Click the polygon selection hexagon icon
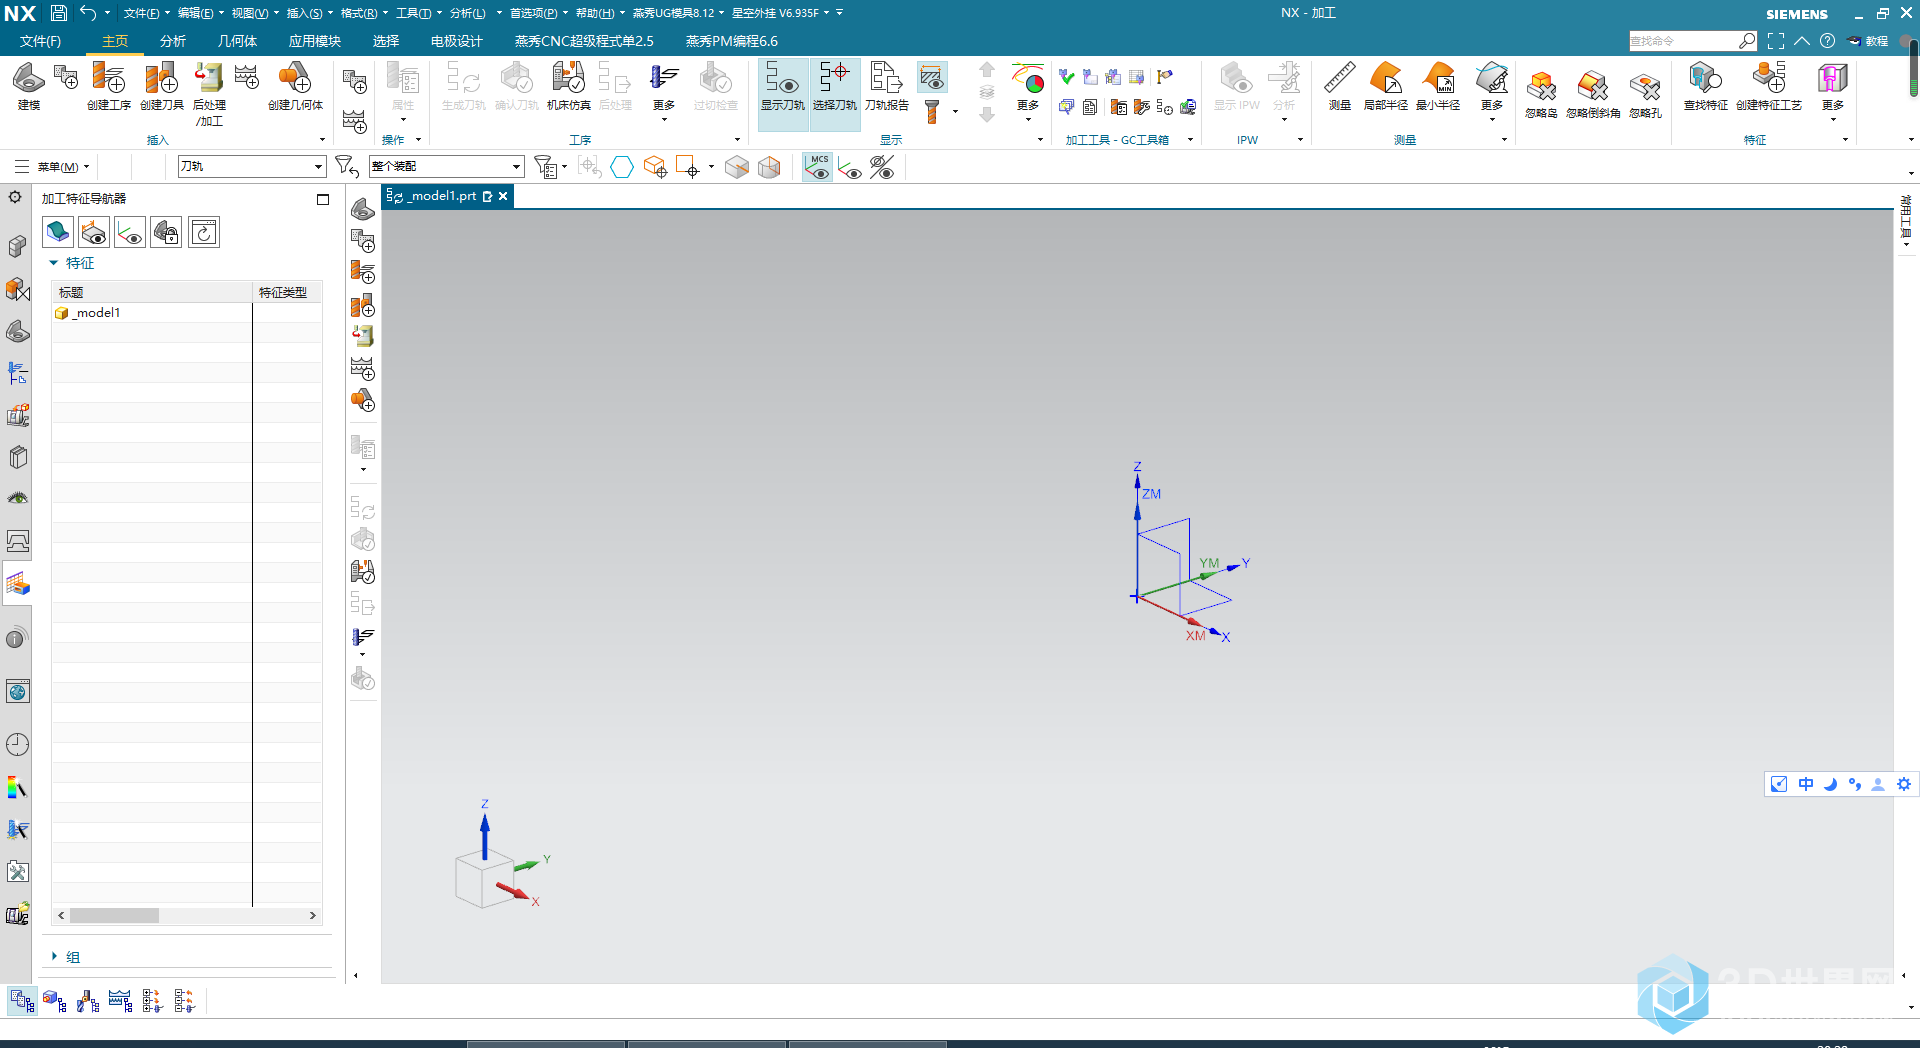Viewport: 1920px width, 1048px height. click(621, 167)
